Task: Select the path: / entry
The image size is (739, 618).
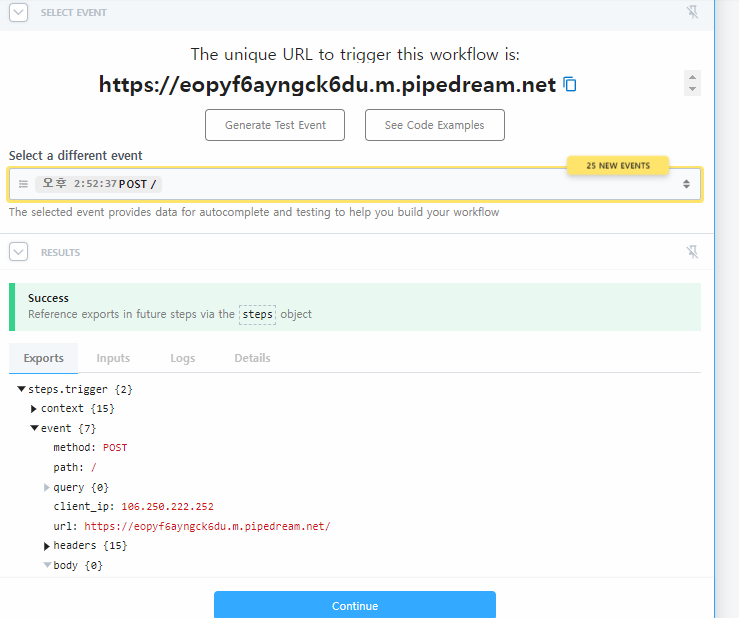Action: click(x=75, y=467)
